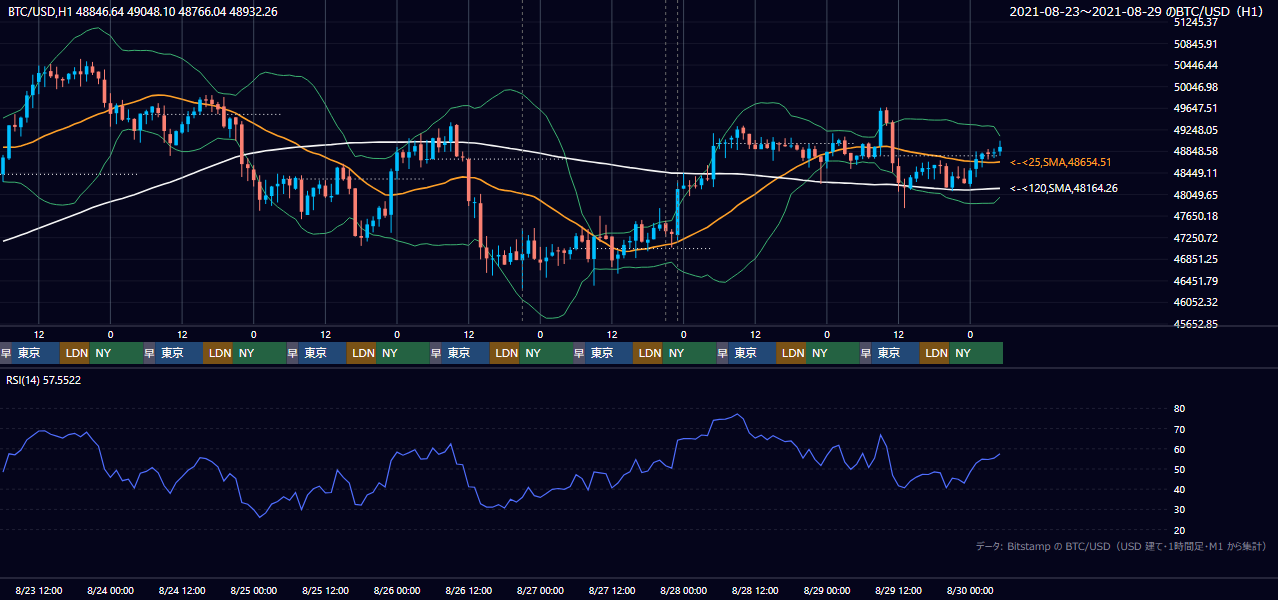Image resolution: width=1278 pixels, height=600 pixels.
Task: Click price axis label 50446.44
Action: coord(1195,65)
